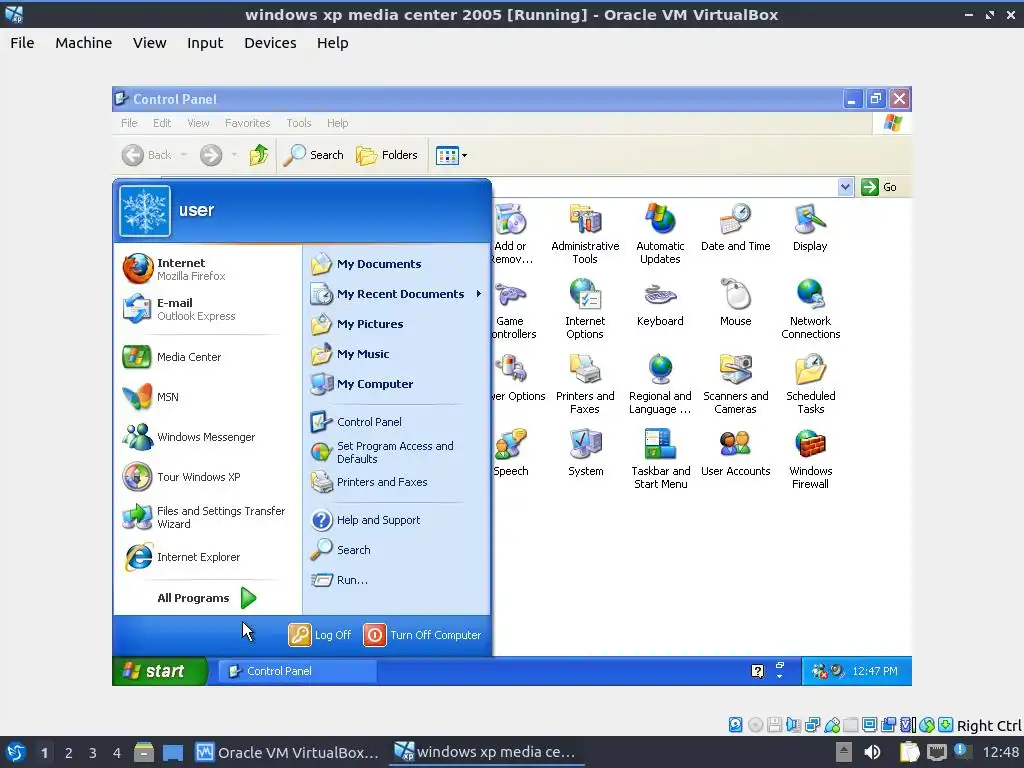Image resolution: width=1024 pixels, height=768 pixels.
Task: Click the Up folder toolbar icon
Action: coord(259,155)
